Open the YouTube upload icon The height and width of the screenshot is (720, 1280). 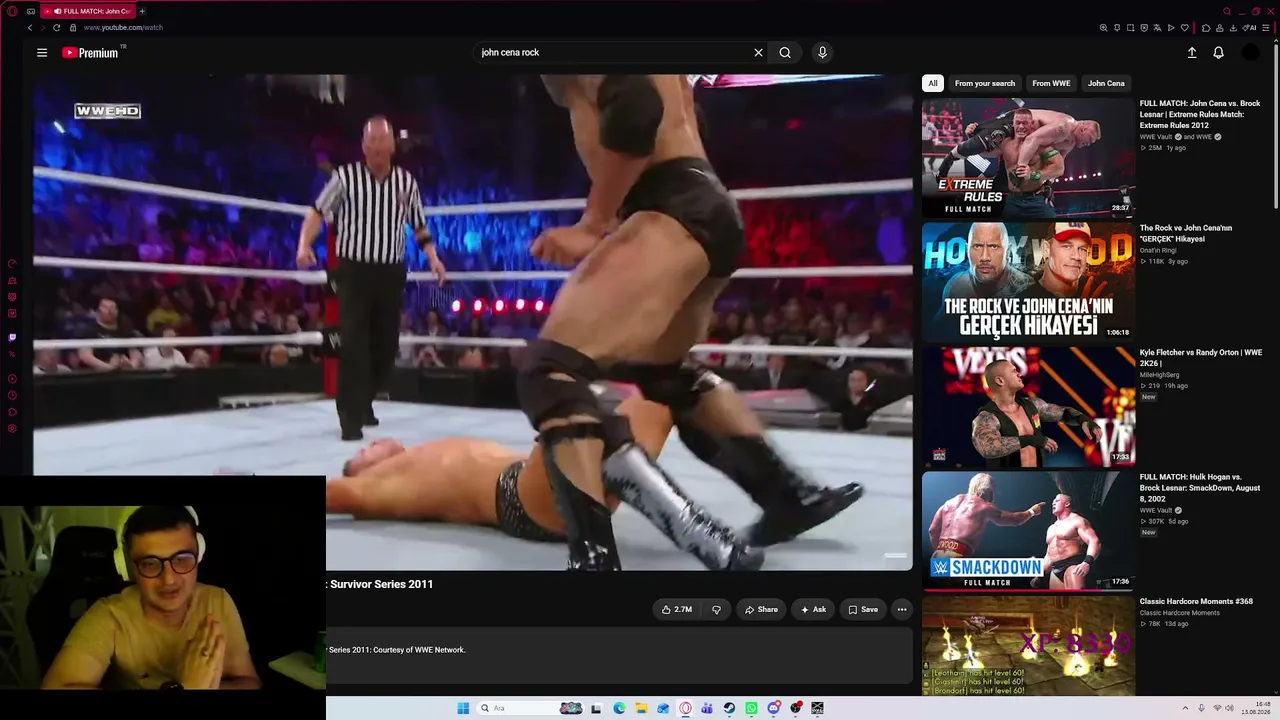tap(1192, 53)
